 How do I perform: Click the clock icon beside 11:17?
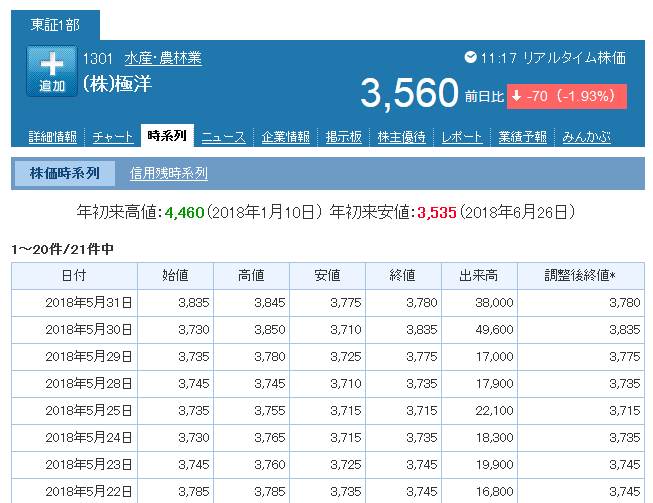click(x=471, y=57)
